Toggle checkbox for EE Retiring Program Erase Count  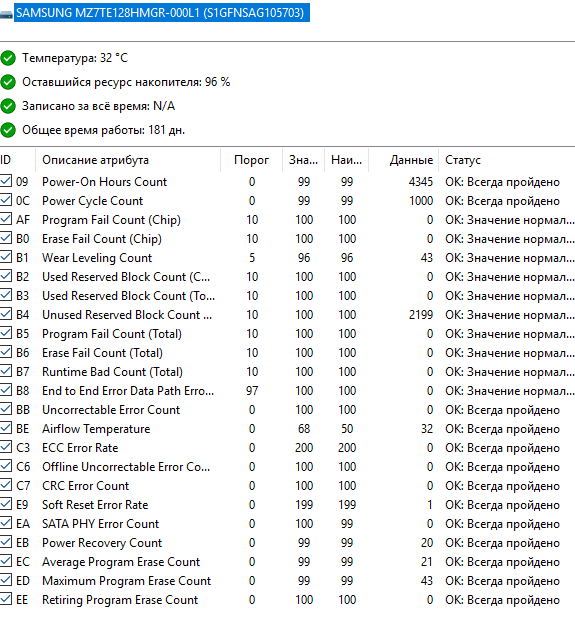pos(6,599)
